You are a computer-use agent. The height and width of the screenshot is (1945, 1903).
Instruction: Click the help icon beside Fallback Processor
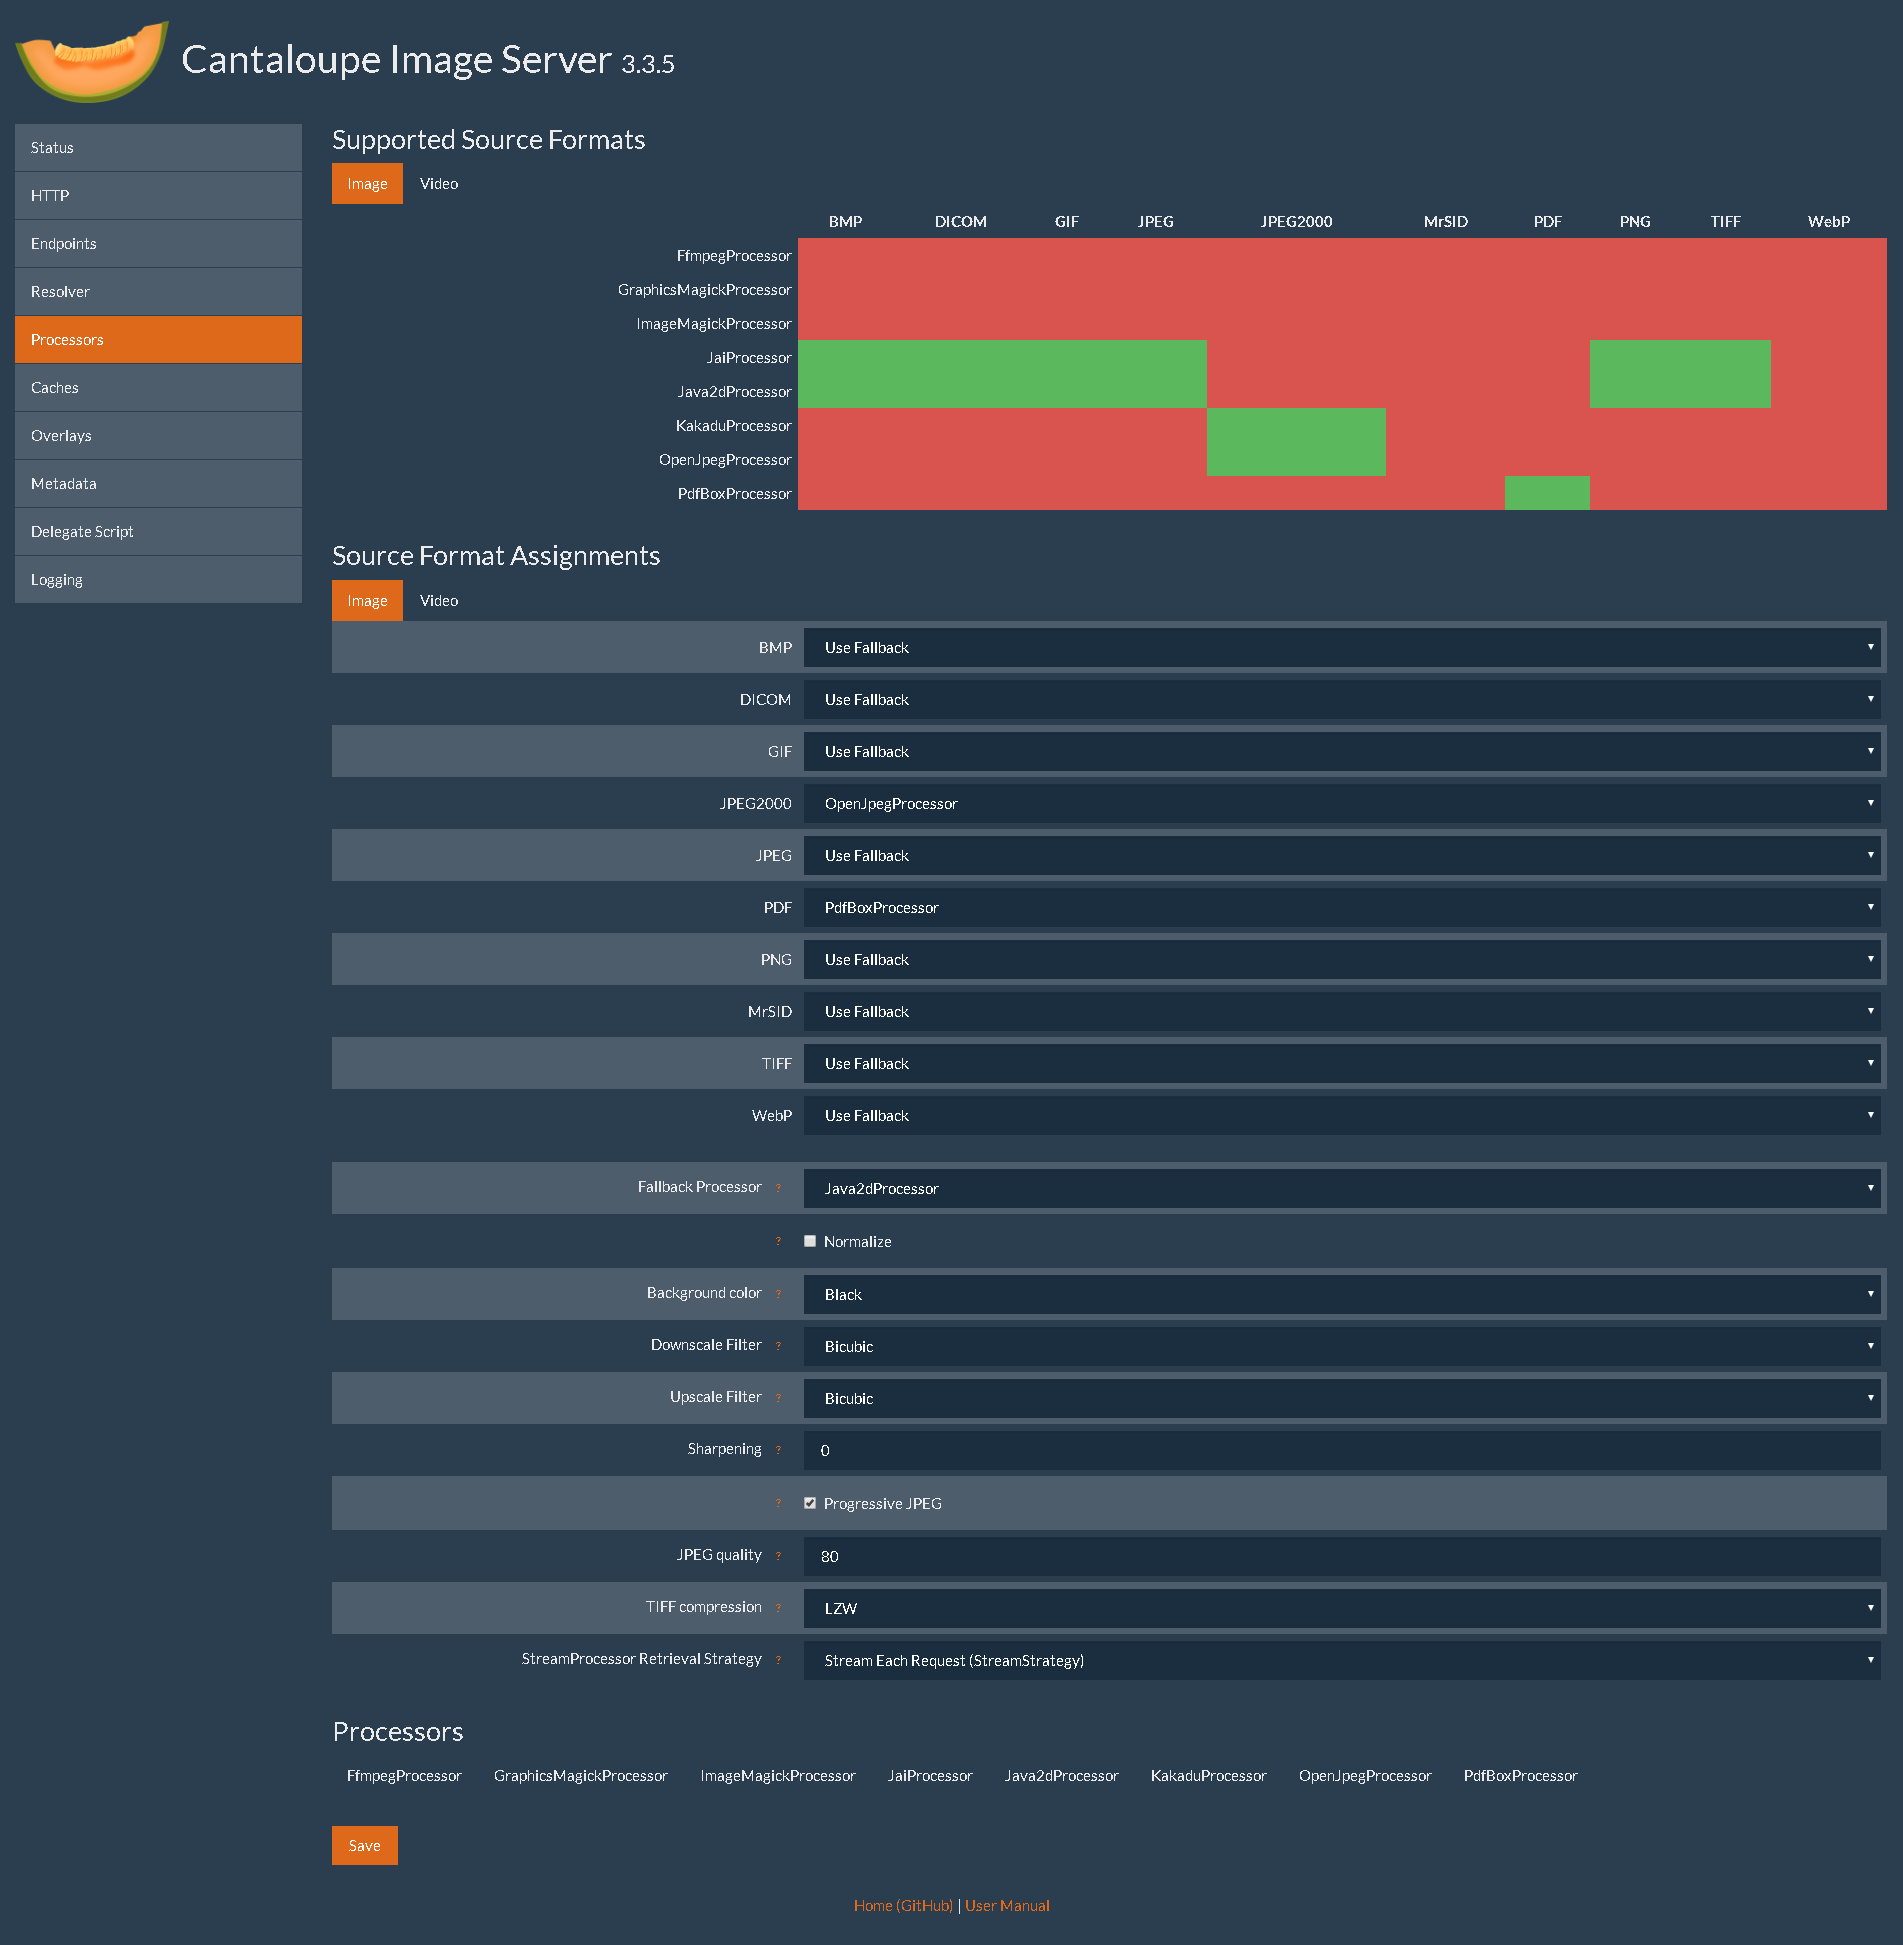coord(778,1188)
